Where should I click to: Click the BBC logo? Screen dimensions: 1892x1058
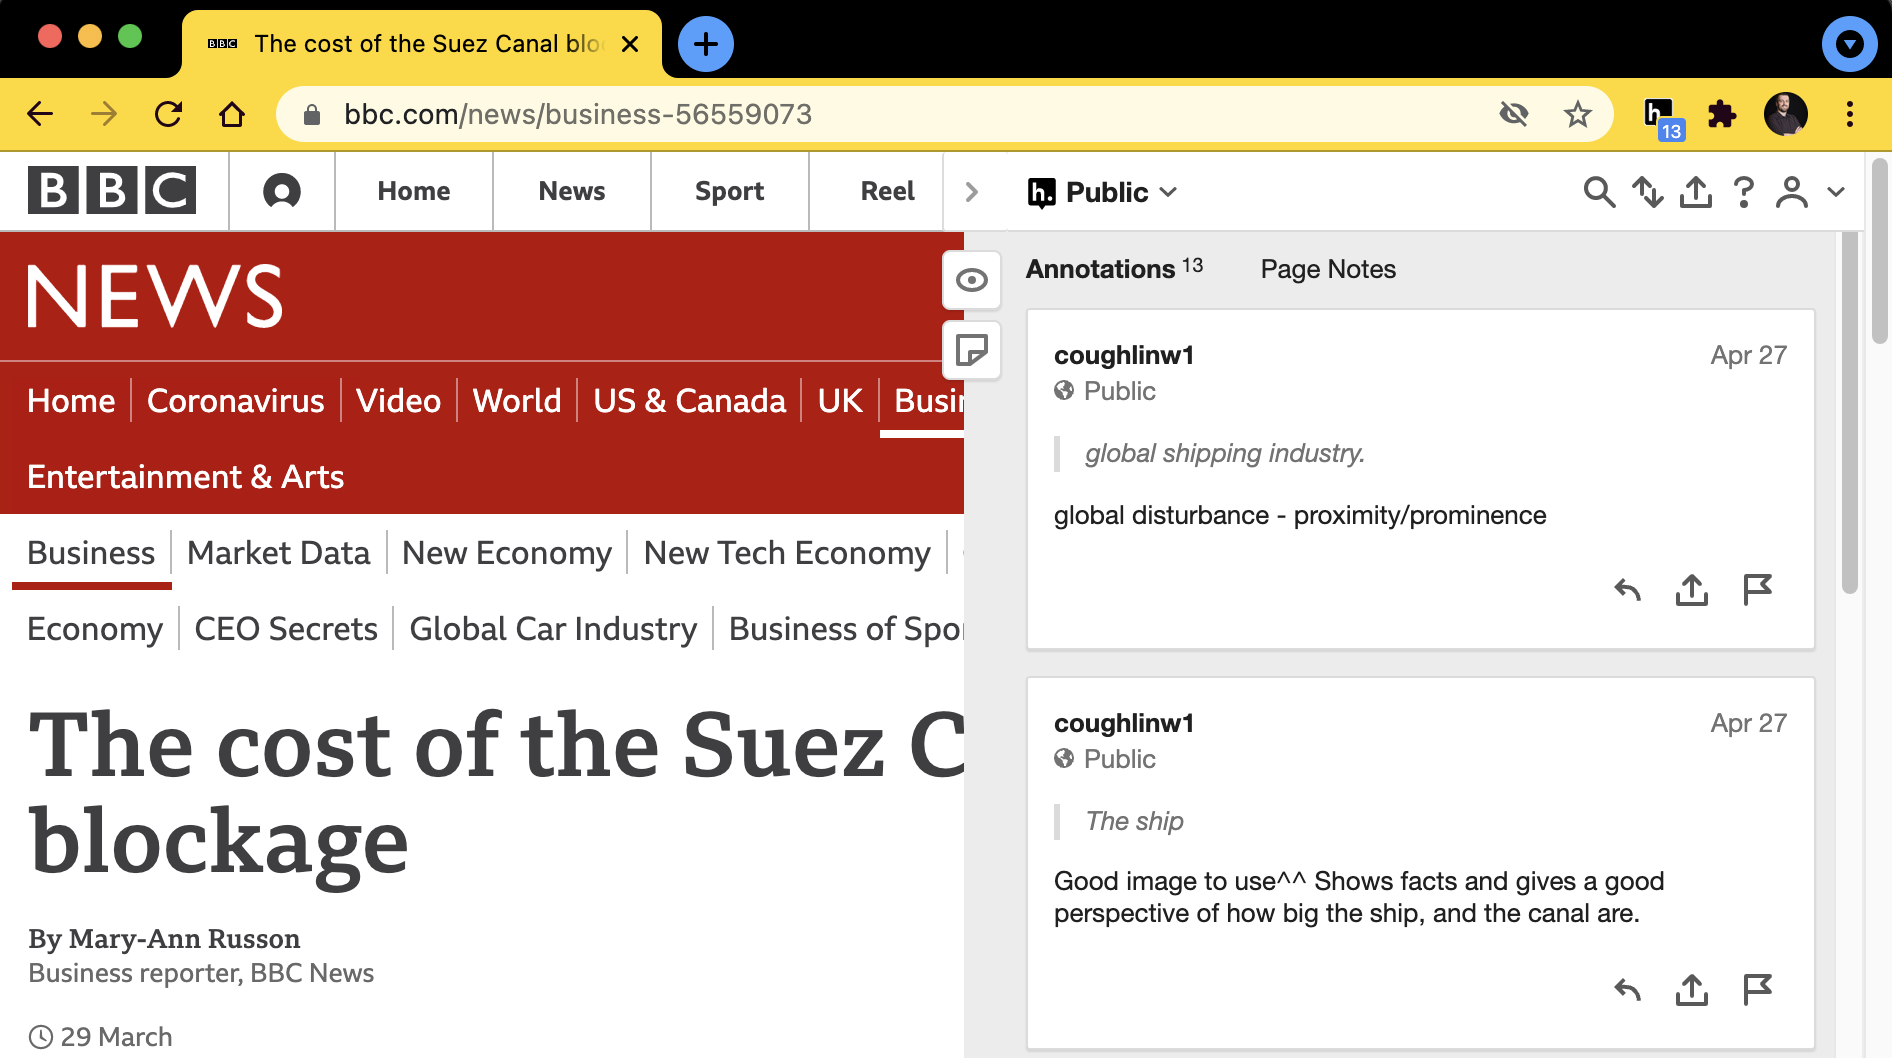click(112, 190)
